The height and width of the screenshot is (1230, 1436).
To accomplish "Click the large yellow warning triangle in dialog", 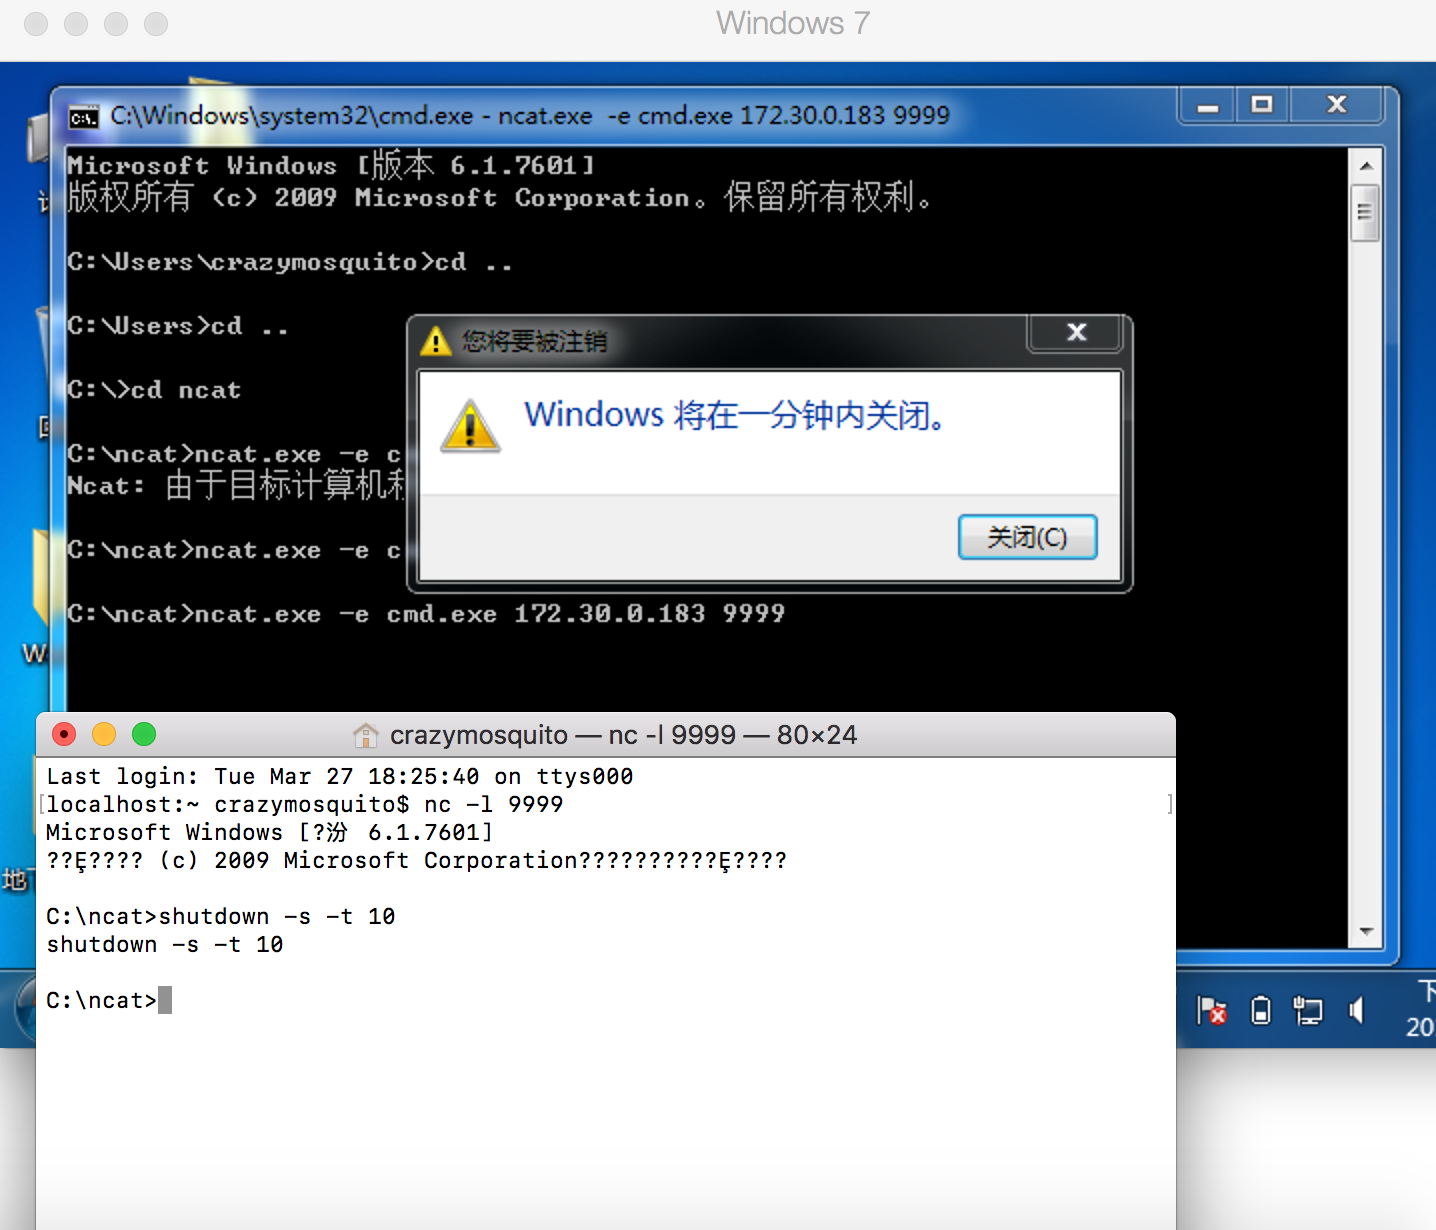I will [x=470, y=426].
